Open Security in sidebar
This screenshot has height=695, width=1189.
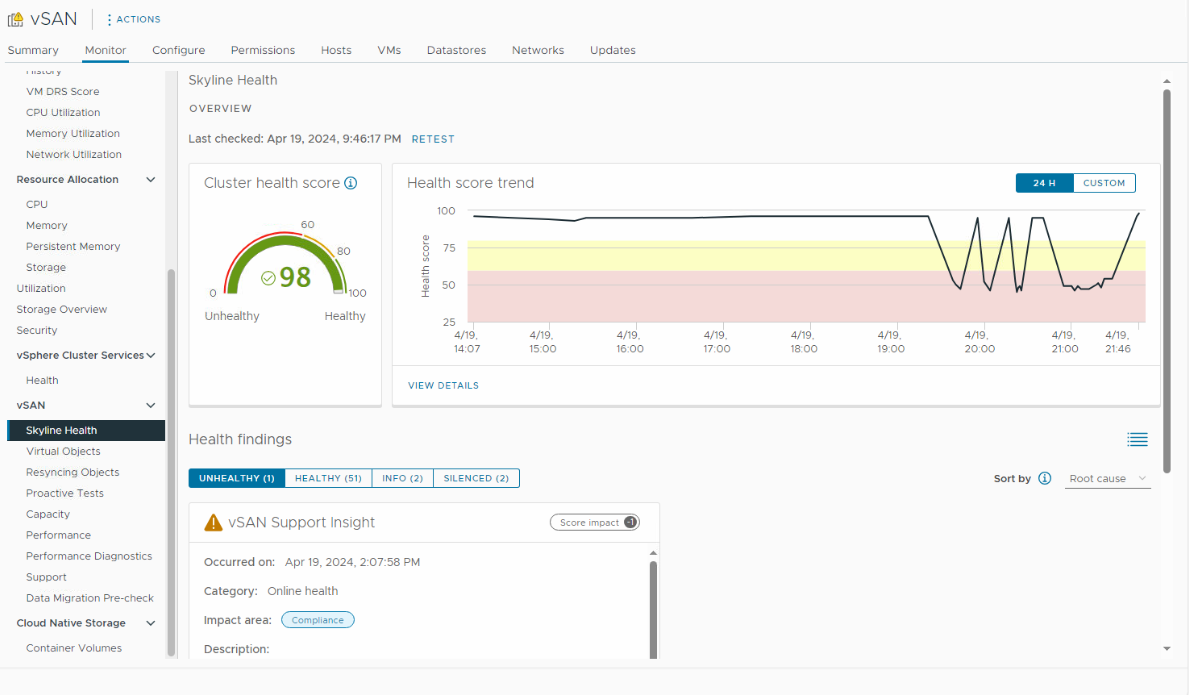click(x=36, y=330)
